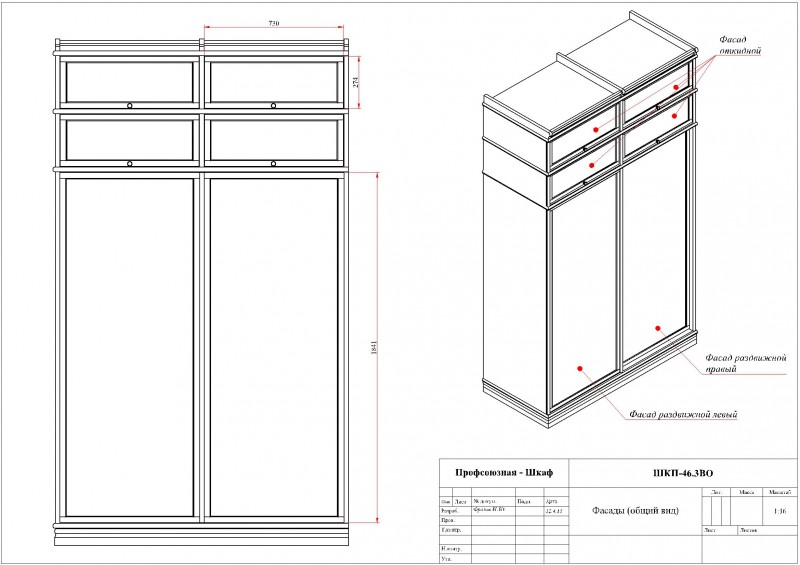Select the 'Фасад раздвижной левый' callout label

click(683, 414)
